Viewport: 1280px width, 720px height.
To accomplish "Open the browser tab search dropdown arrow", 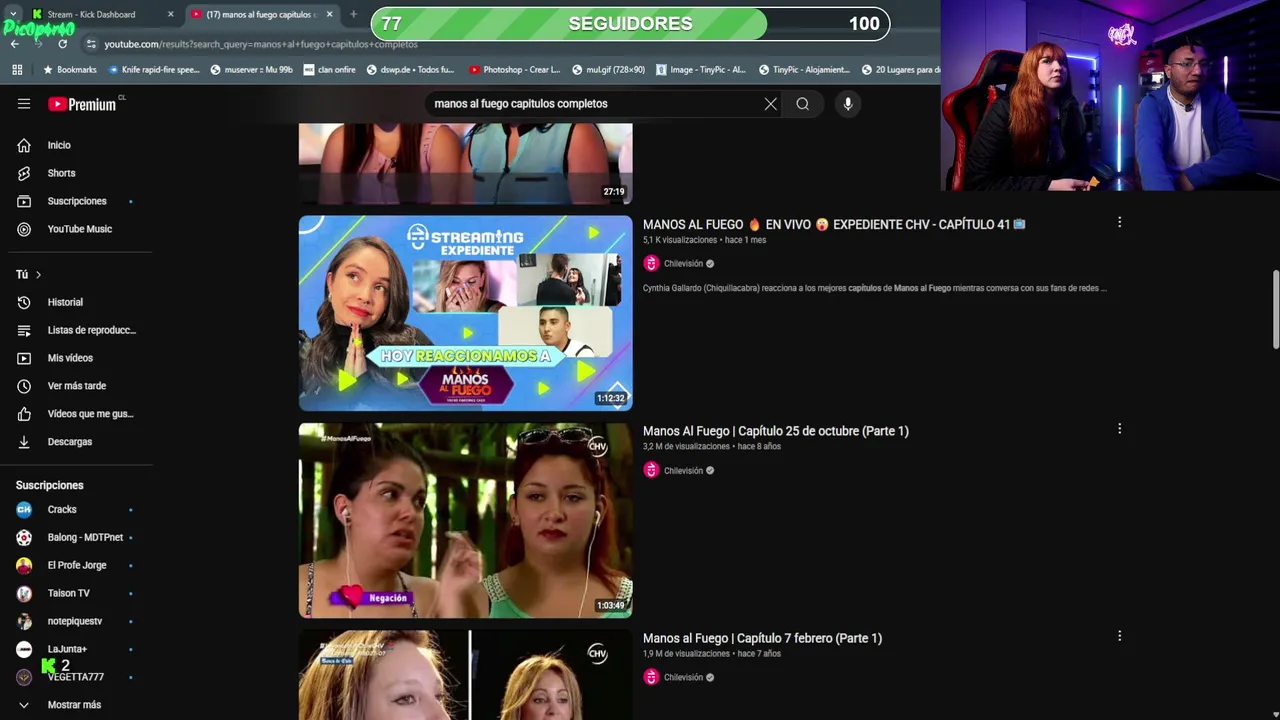I will (12, 14).
